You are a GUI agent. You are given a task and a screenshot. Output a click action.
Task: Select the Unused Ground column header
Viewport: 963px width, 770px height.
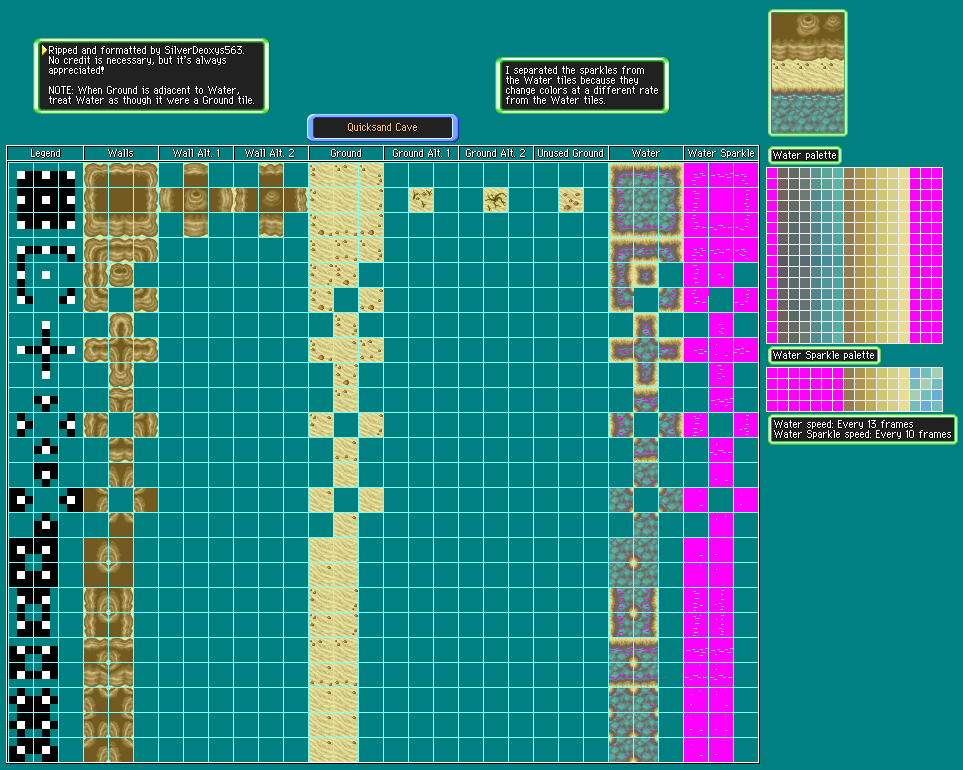571,153
